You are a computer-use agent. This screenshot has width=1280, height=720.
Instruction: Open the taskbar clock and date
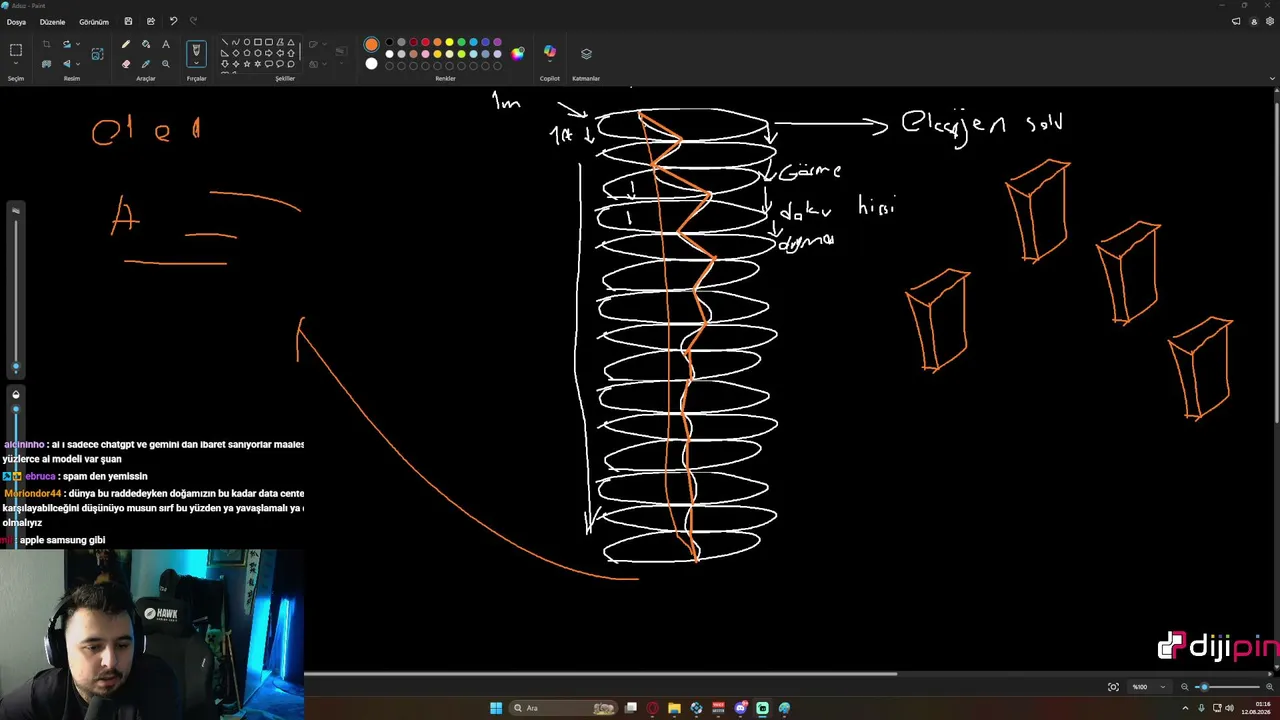pos(1255,708)
